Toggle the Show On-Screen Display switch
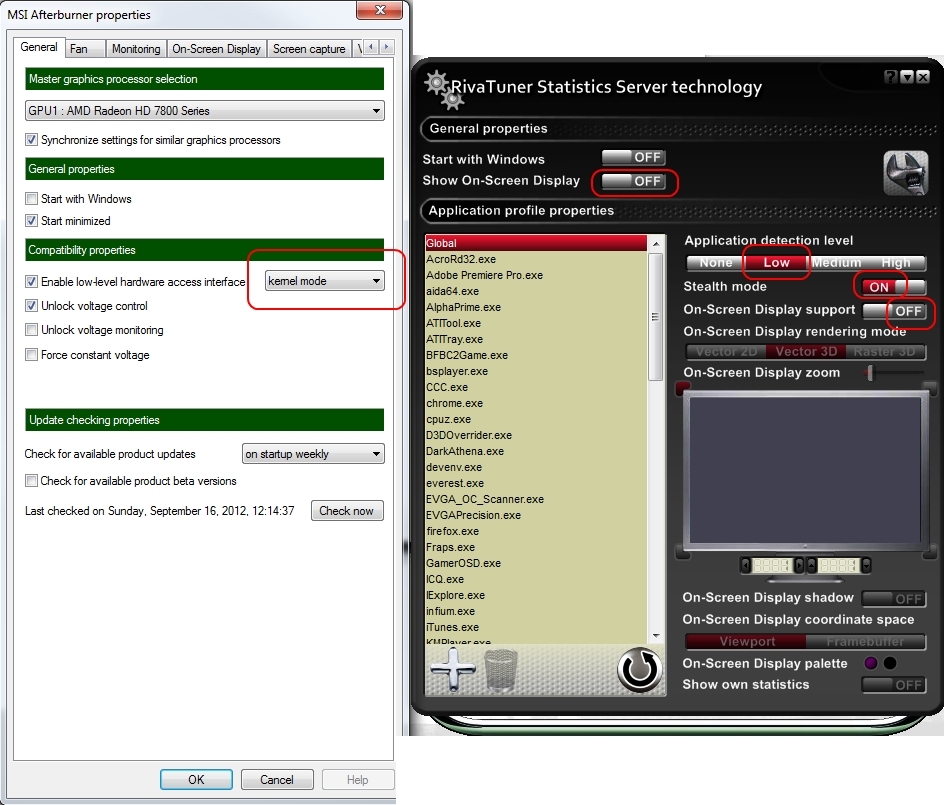This screenshot has height=805, width=944. (x=633, y=181)
